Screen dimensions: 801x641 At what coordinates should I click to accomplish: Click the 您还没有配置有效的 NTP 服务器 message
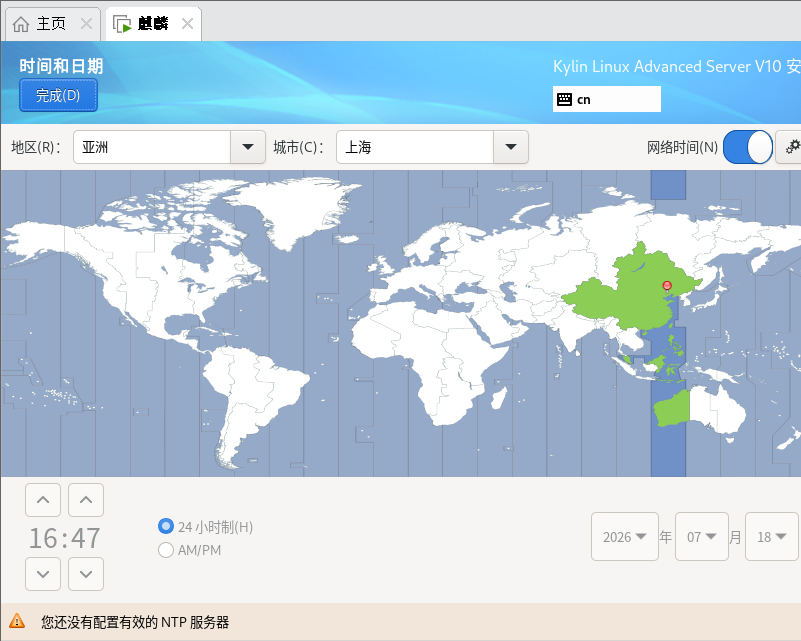[x=135, y=622]
